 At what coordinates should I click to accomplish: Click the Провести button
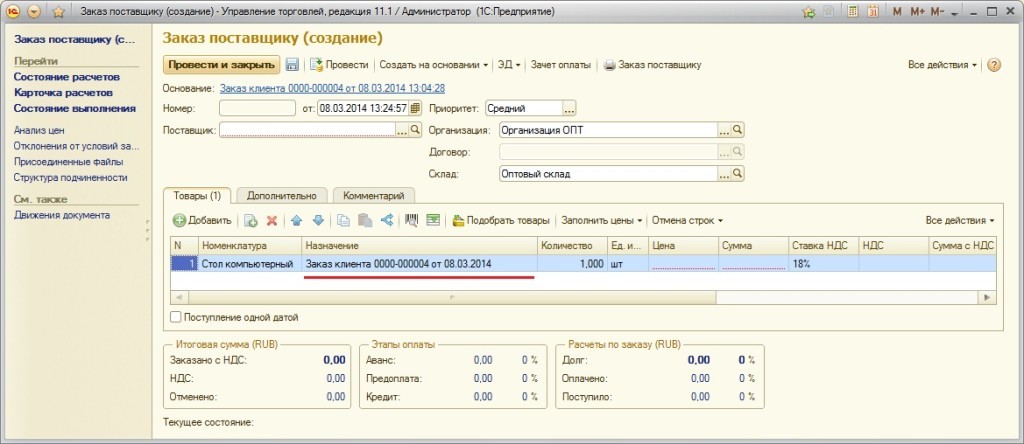pyautogui.click(x=338, y=65)
